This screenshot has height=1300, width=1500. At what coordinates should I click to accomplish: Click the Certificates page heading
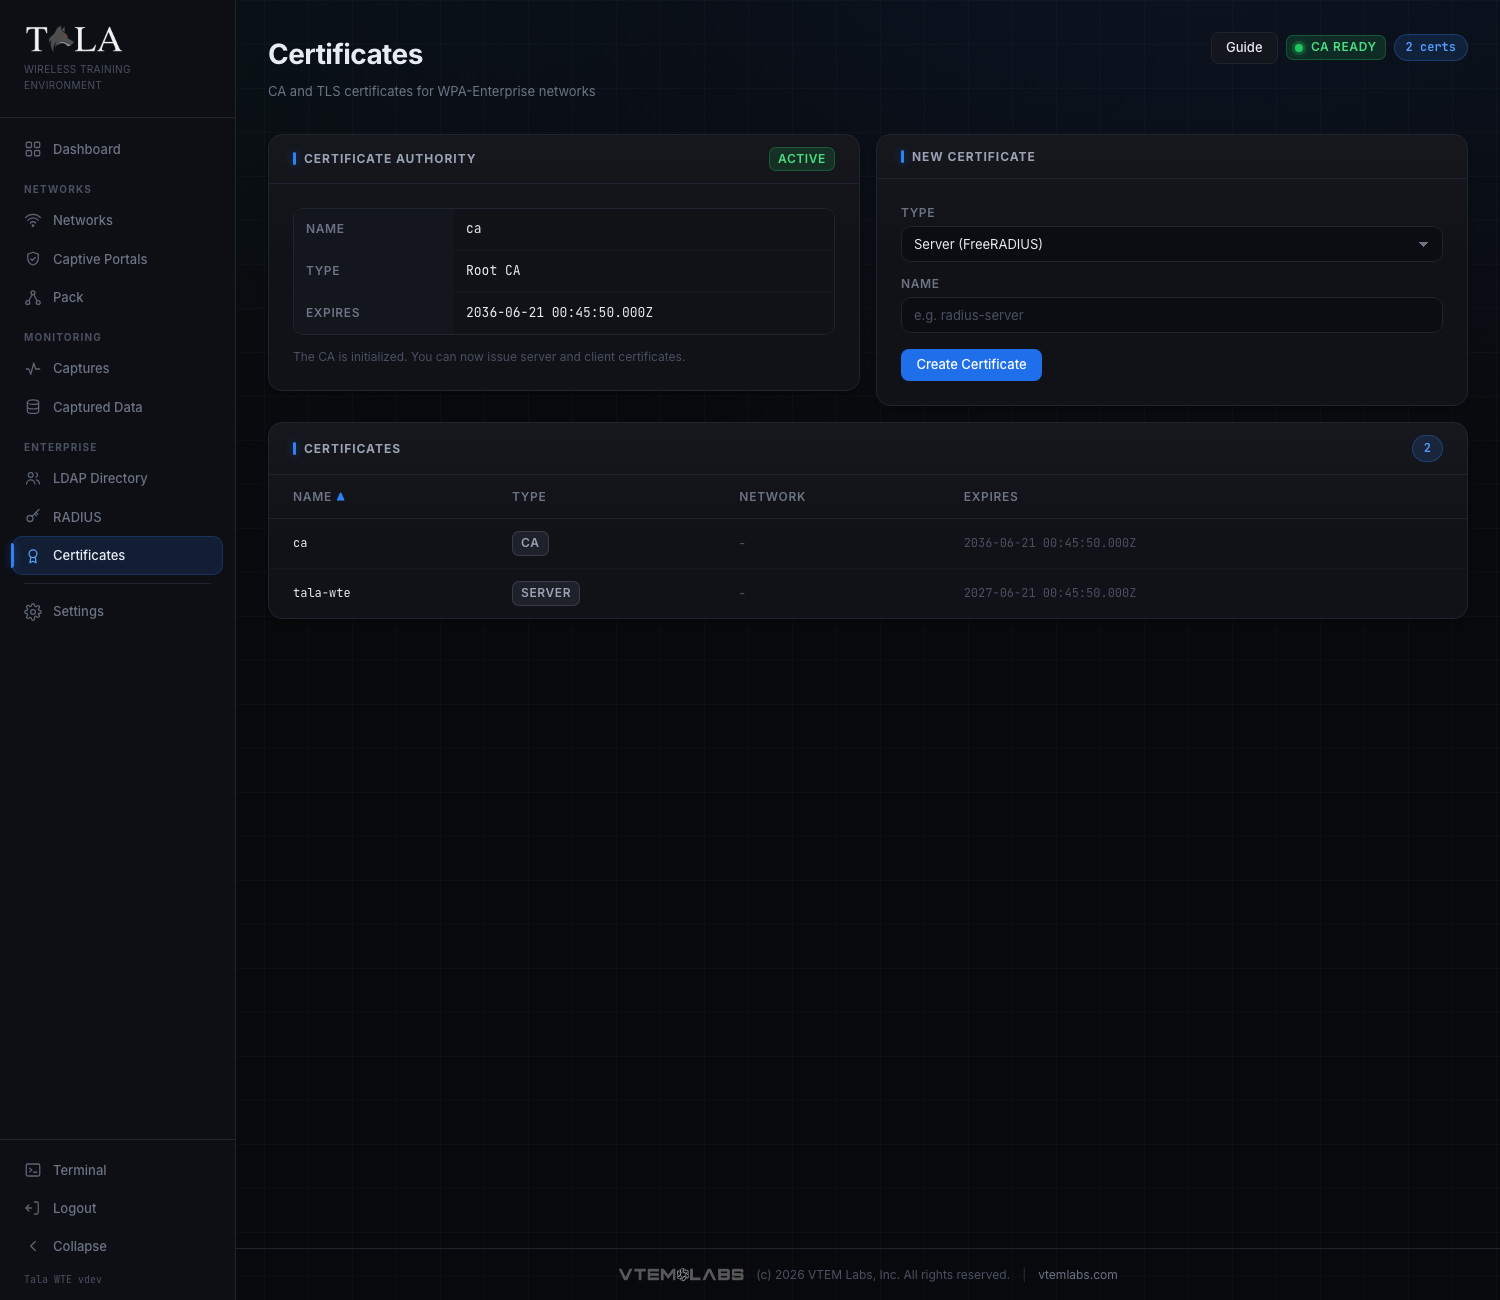pyautogui.click(x=345, y=54)
